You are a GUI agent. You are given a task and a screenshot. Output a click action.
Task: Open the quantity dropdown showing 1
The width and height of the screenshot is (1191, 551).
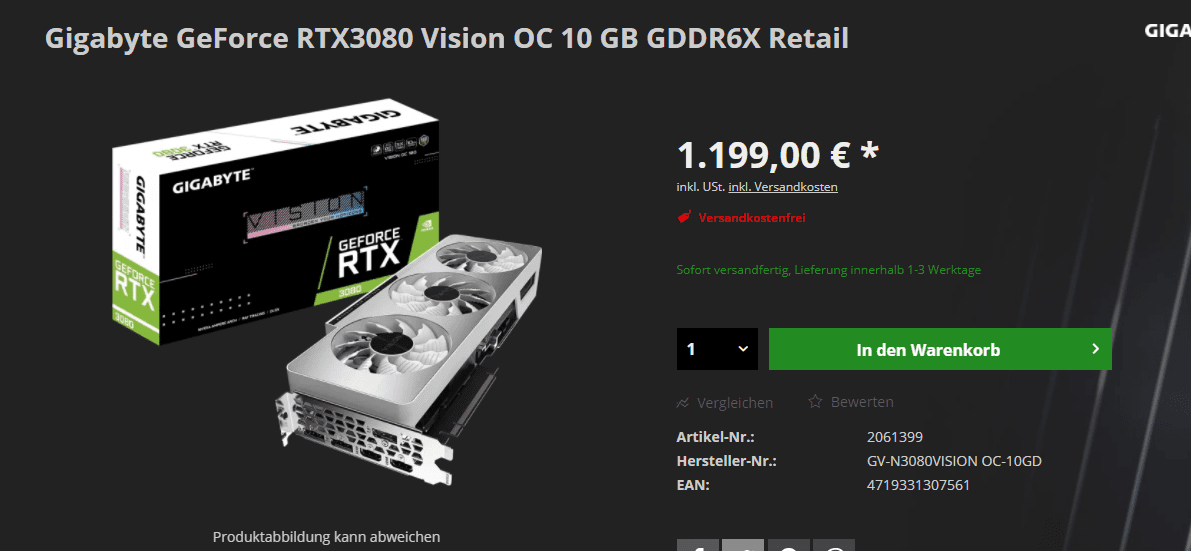(717, 349)
